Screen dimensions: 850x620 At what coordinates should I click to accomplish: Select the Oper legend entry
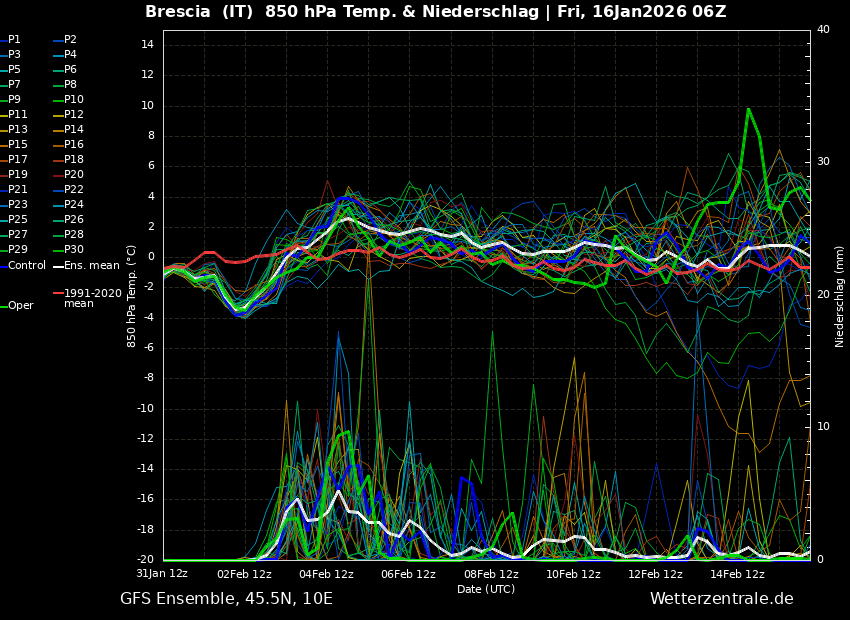point(20,306)
